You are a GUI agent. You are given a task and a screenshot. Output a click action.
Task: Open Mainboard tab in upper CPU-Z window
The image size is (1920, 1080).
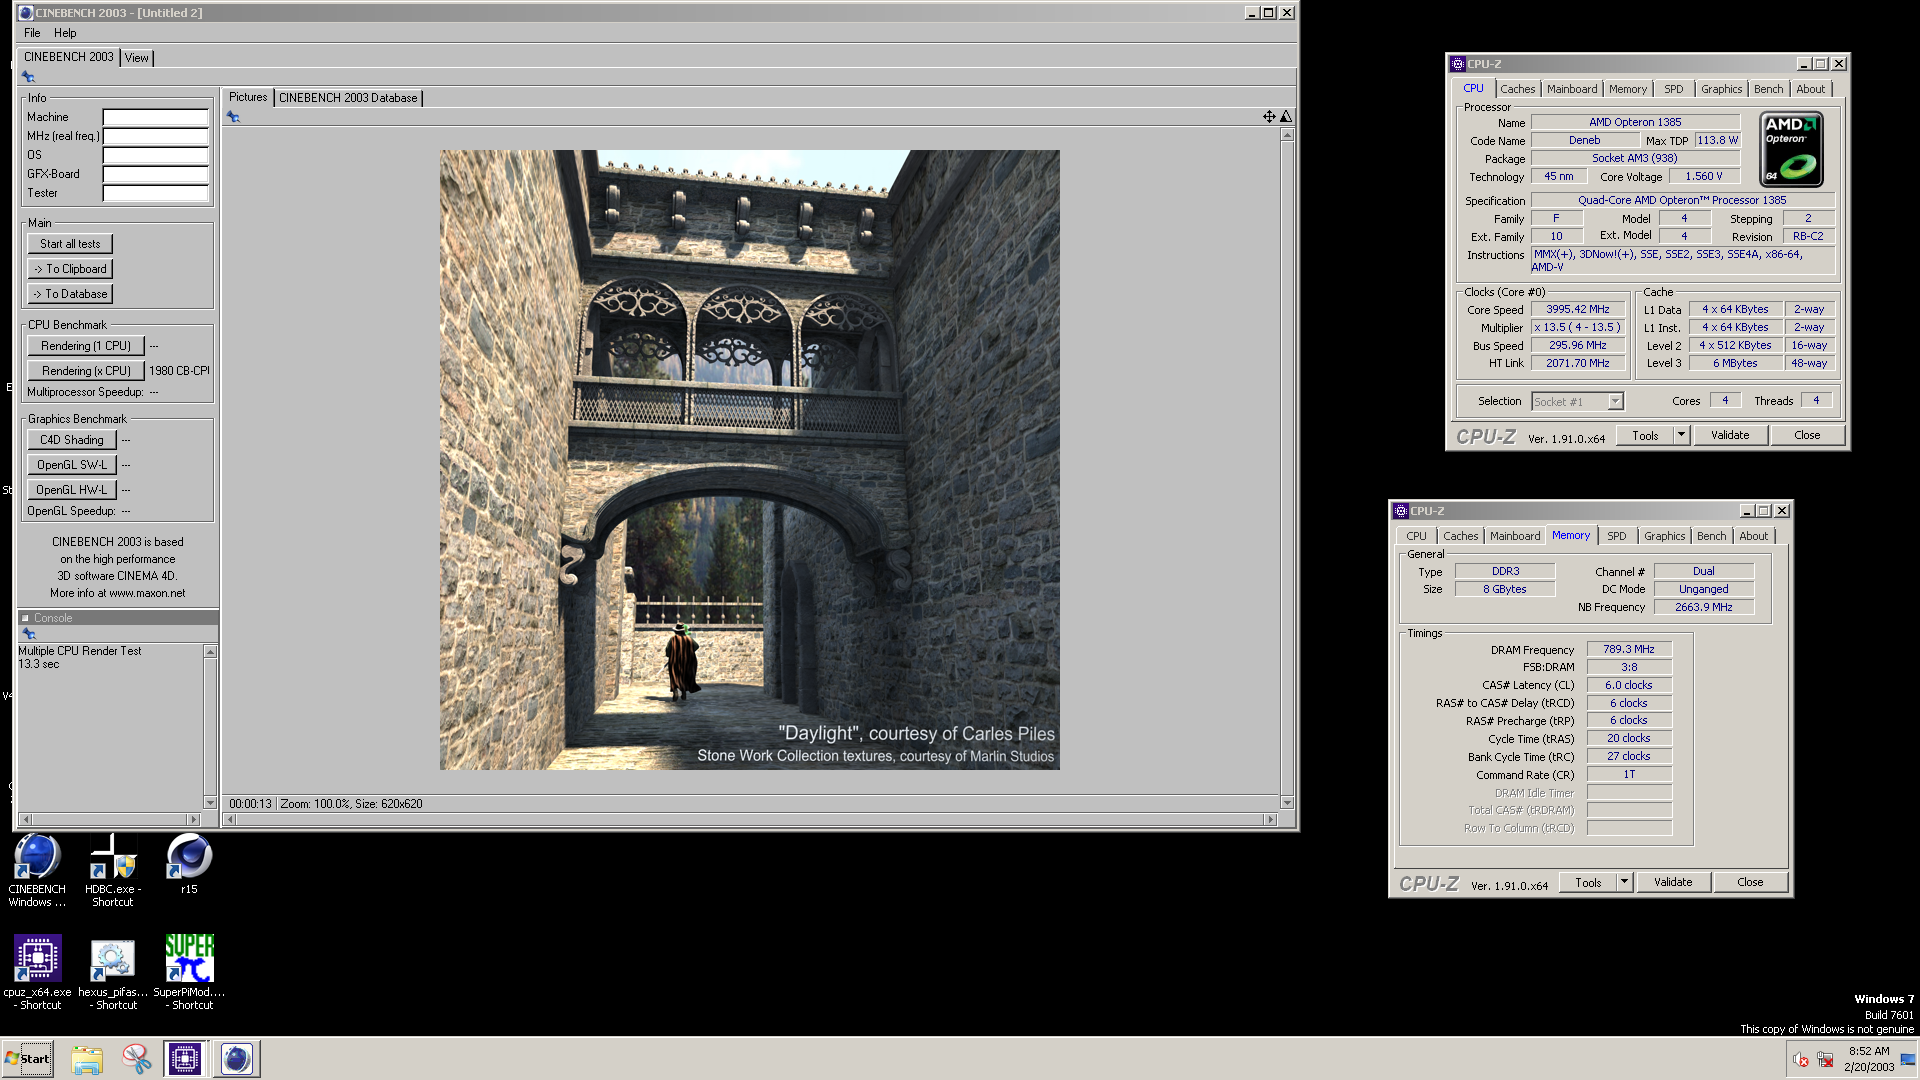coord(1572,89)
